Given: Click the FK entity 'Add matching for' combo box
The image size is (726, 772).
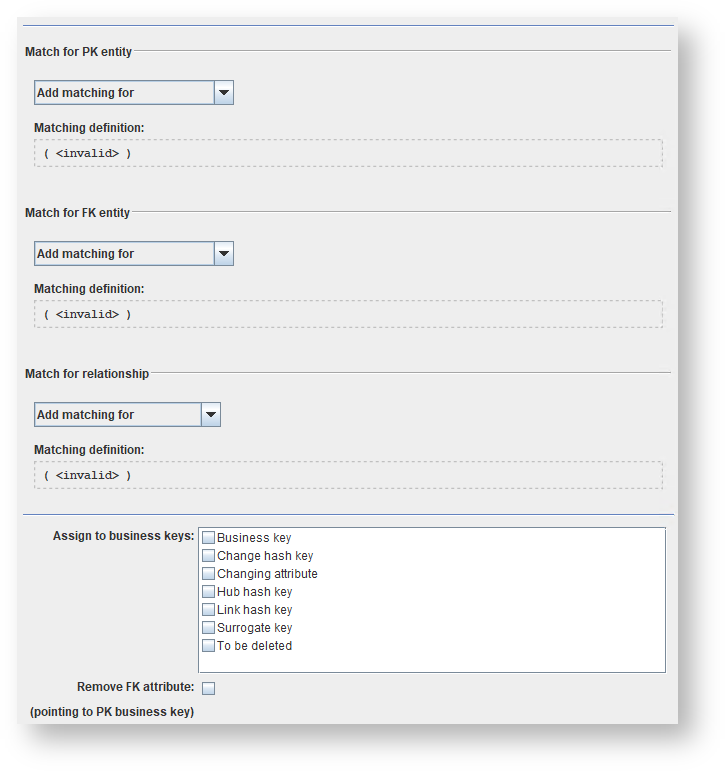Looking at the screenshot, I should click(x=125, y=254).
